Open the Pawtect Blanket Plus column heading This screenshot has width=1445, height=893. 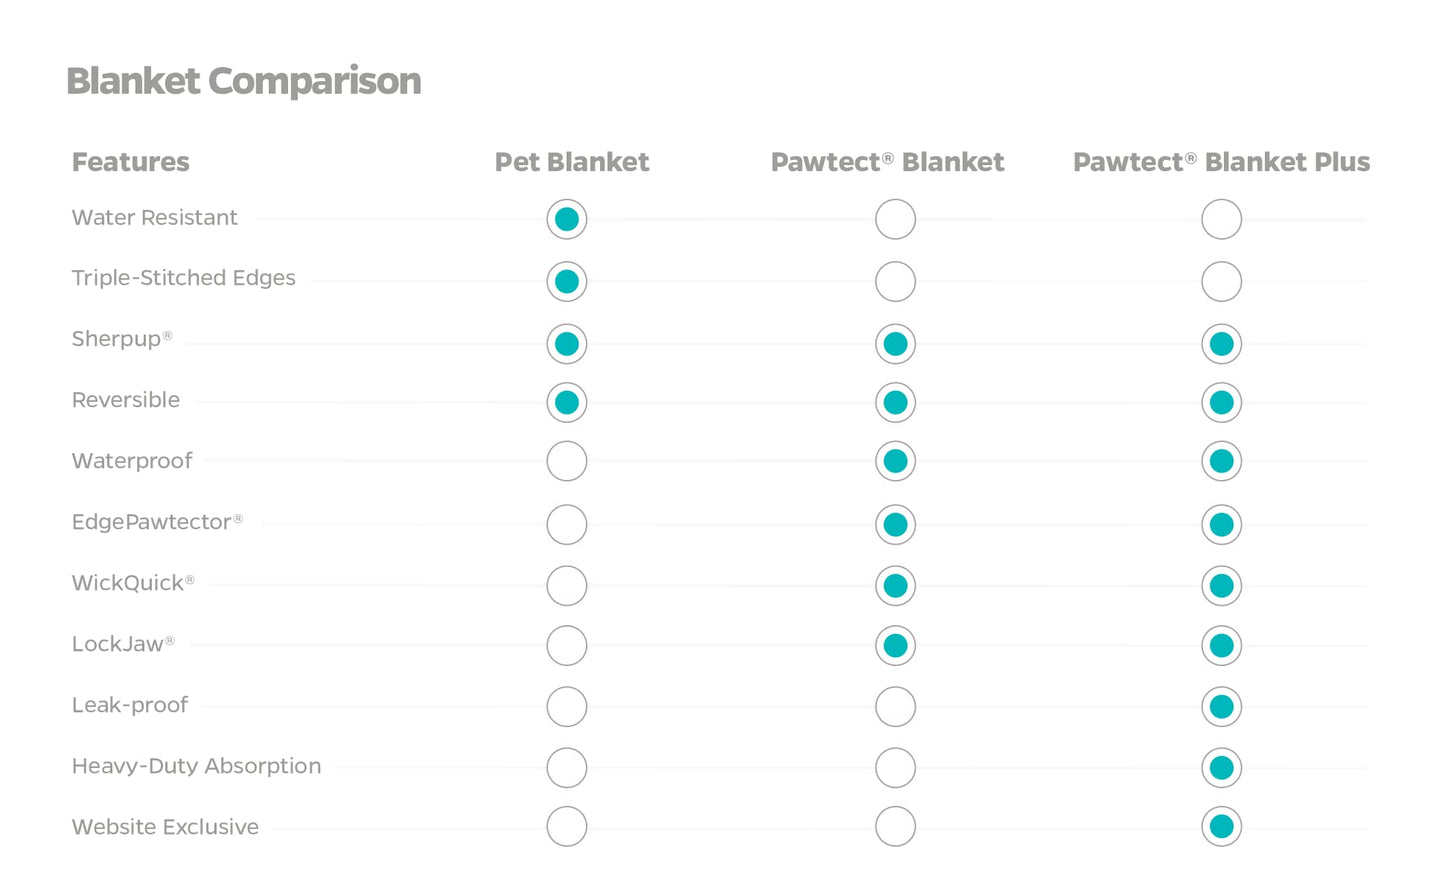click(1221, 162)
